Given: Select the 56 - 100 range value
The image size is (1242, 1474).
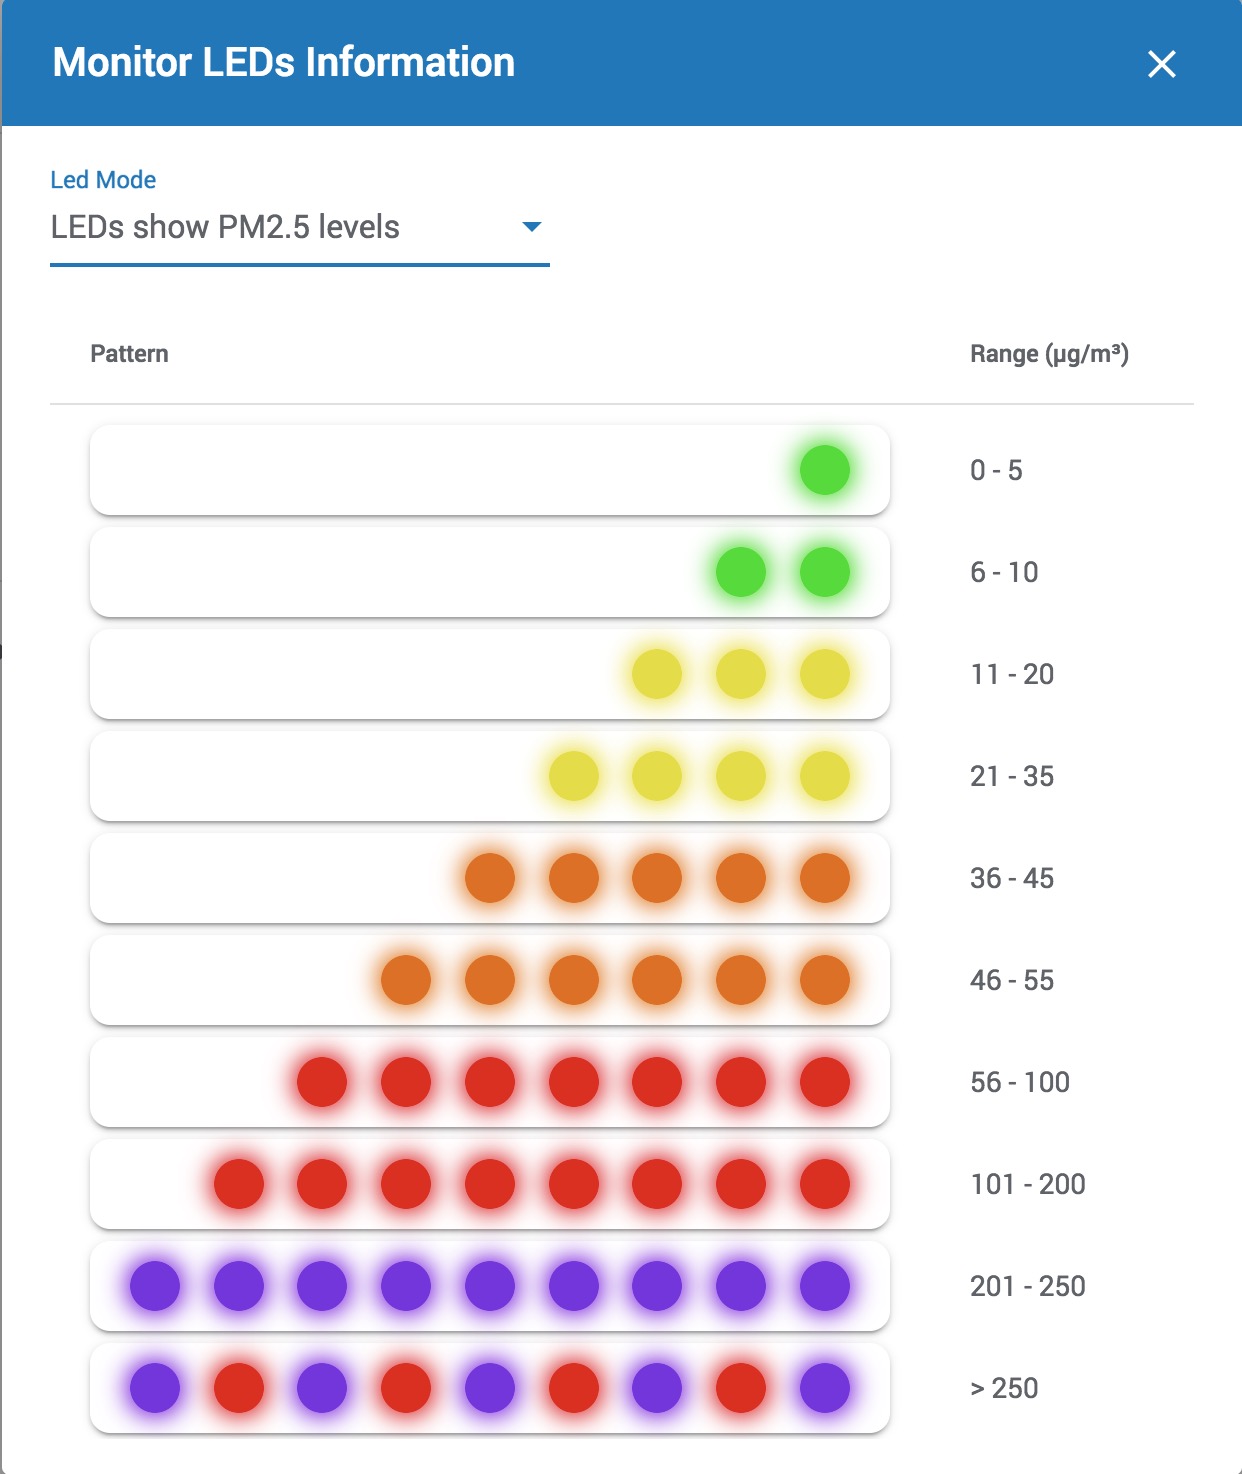Looking at the screenshot, I should (1020, 1082).
